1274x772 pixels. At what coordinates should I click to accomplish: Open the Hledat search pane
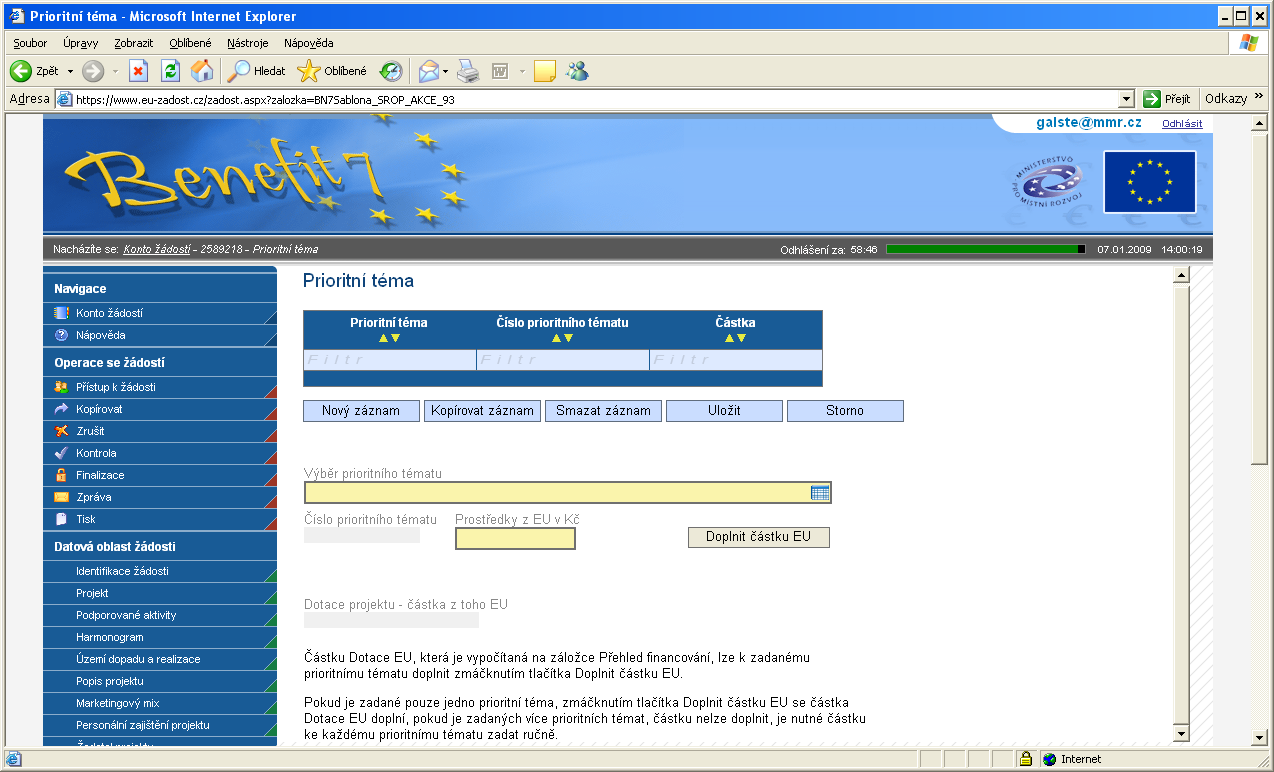[257, 71]
